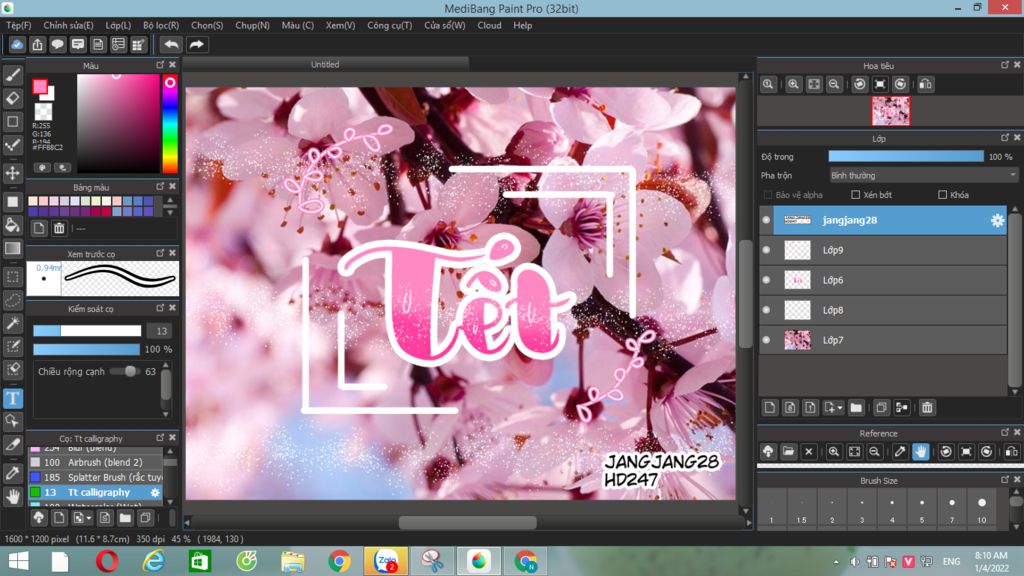Viewport: 1024px width, 576px height.
Task: Open a reference image with folder icon
Action: point(788,451)
